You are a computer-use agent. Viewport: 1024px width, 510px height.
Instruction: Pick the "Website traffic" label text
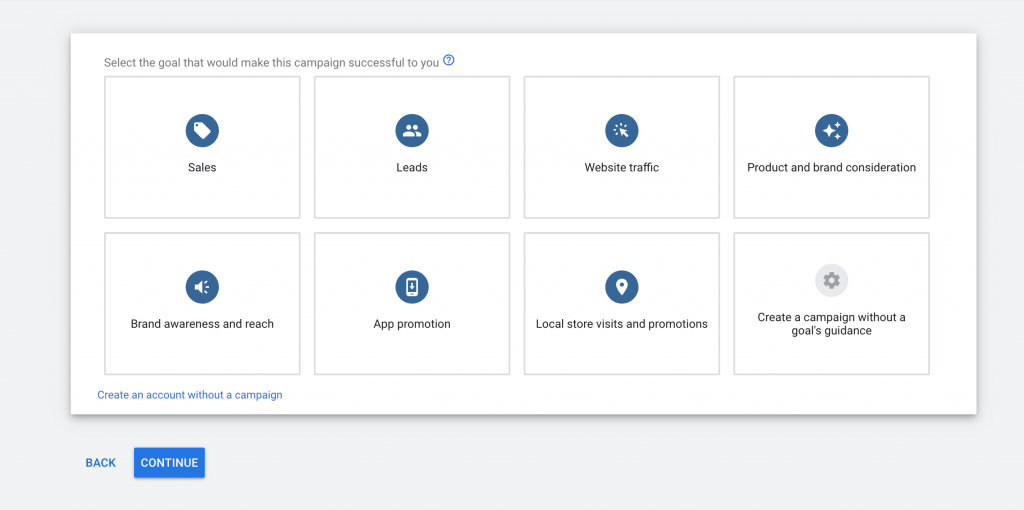coord(622,168)
